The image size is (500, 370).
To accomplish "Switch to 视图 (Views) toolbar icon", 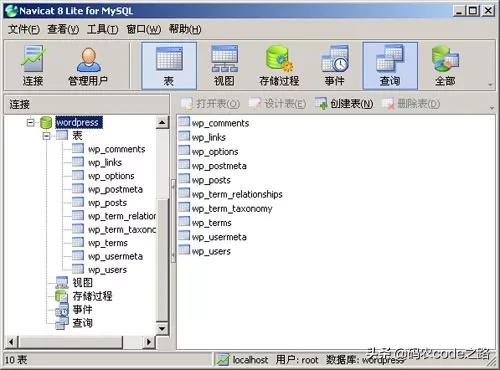I will pyautogui.click(x=224, y=65).
